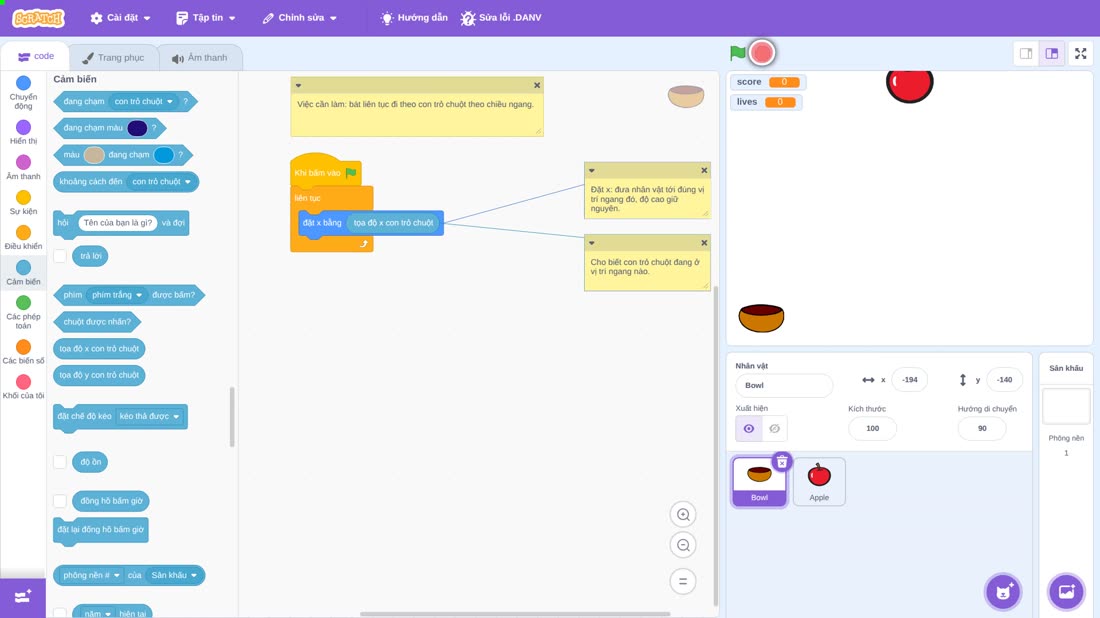
Task: Click the Sửa lỗi .DANV button
Action: pyautogui.click(x=502, y=18)
